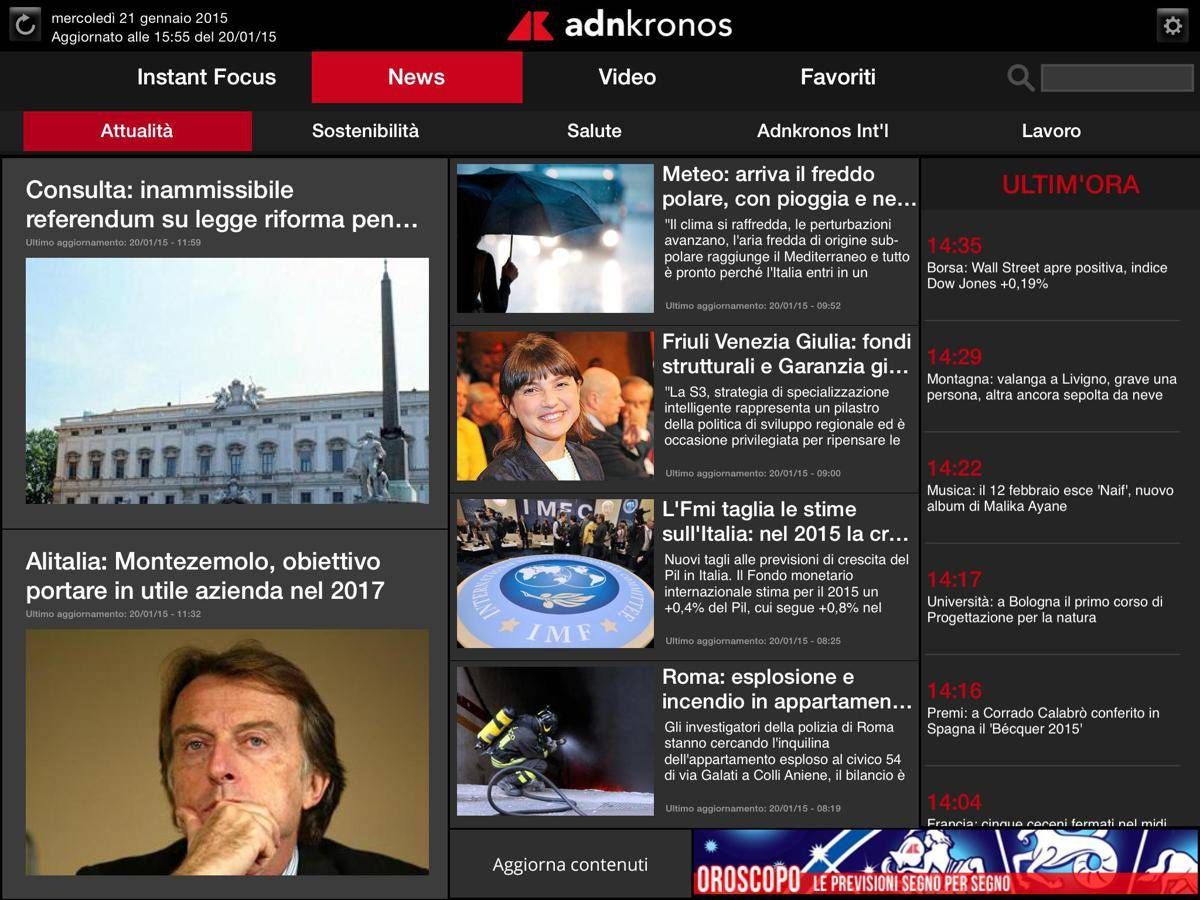Open the Instant Focus tab
Screen dimensions: 1200x900
pos(206,77)
